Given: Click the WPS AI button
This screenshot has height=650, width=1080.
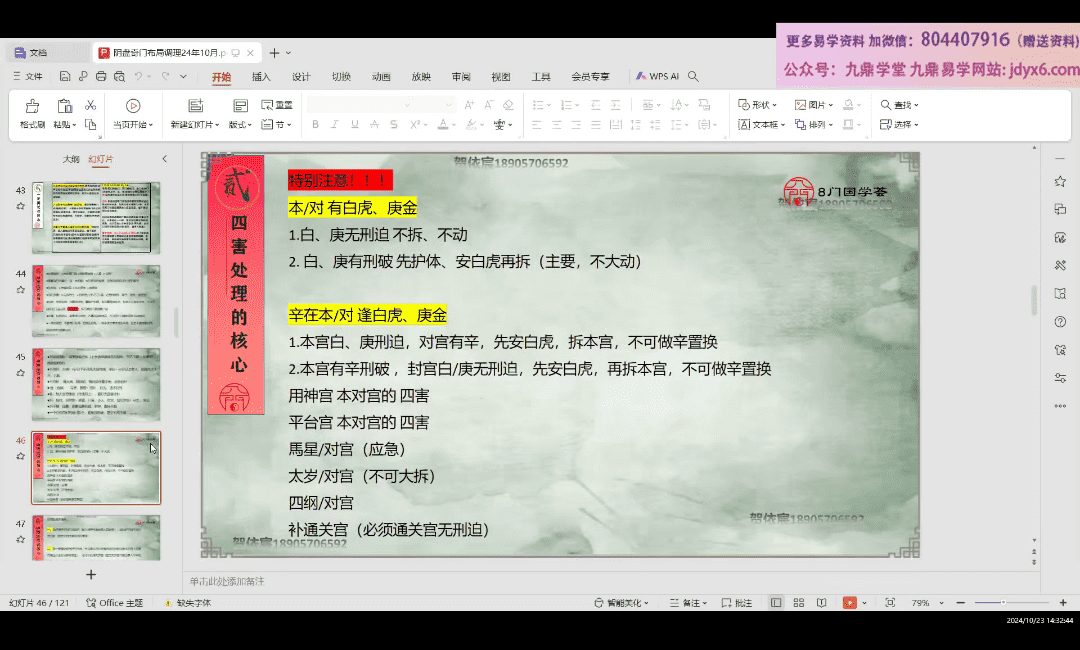Looking at the screenshot, I should click(657, 76).
